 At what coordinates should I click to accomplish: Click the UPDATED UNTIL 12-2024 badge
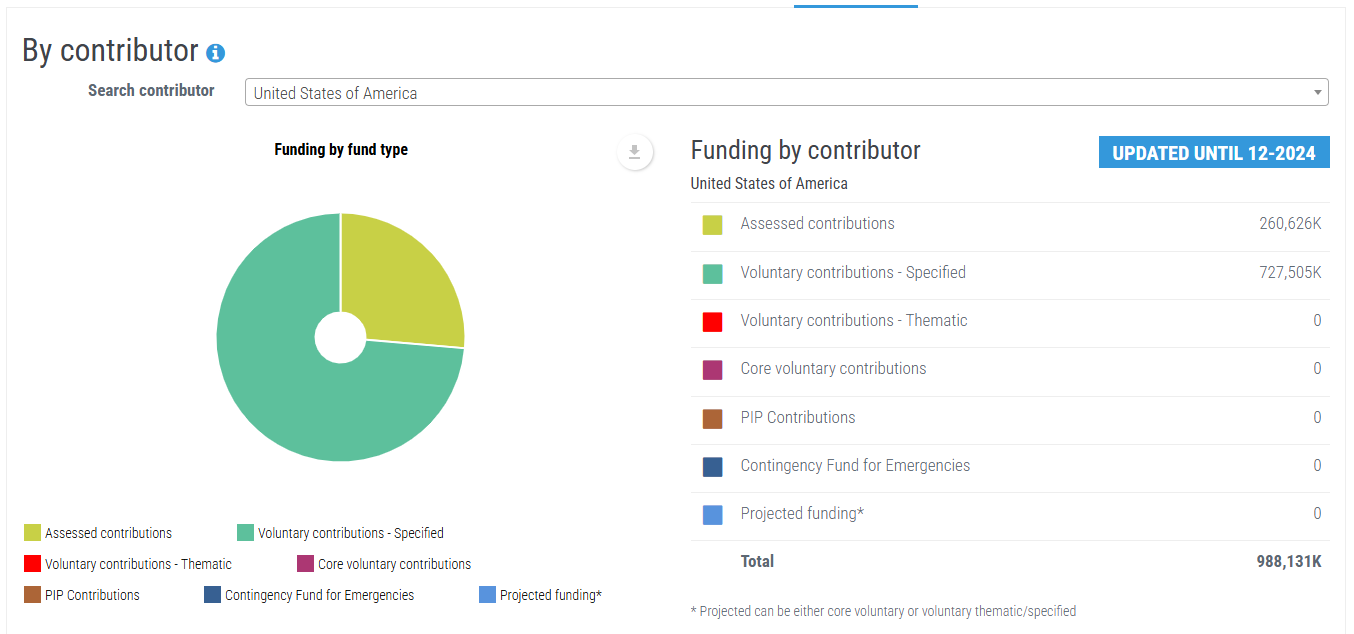[1214, 153]
